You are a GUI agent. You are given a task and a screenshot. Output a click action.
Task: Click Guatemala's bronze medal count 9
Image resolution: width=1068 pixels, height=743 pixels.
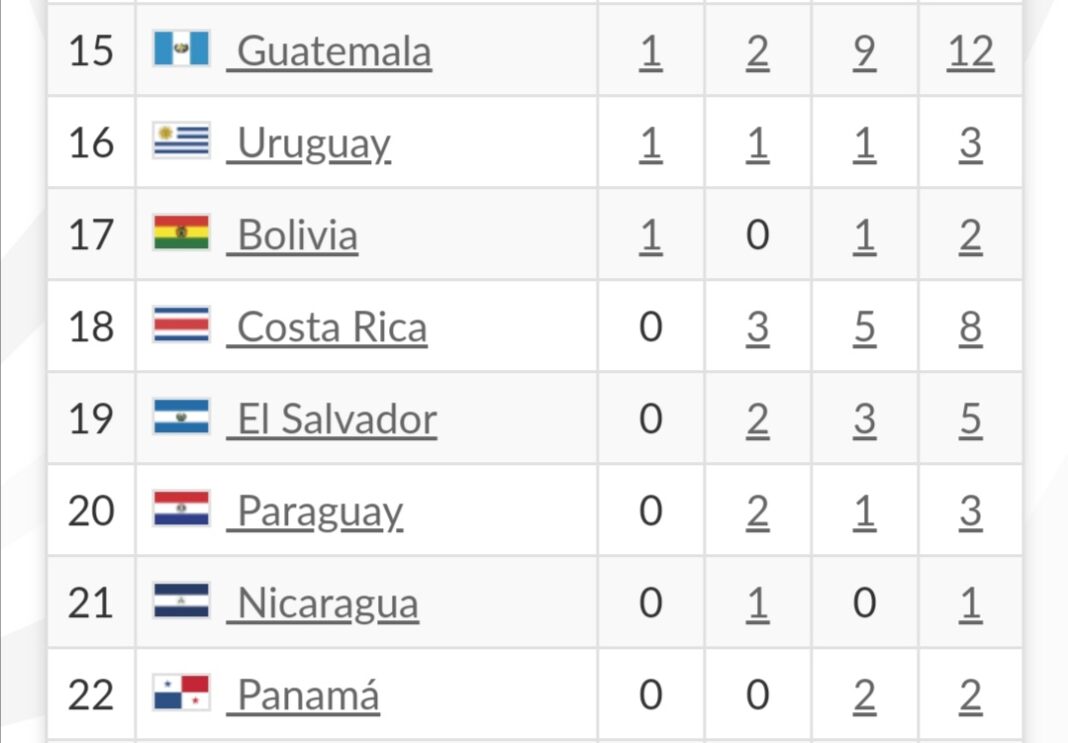pyautogui.click(x=864, y=52)
